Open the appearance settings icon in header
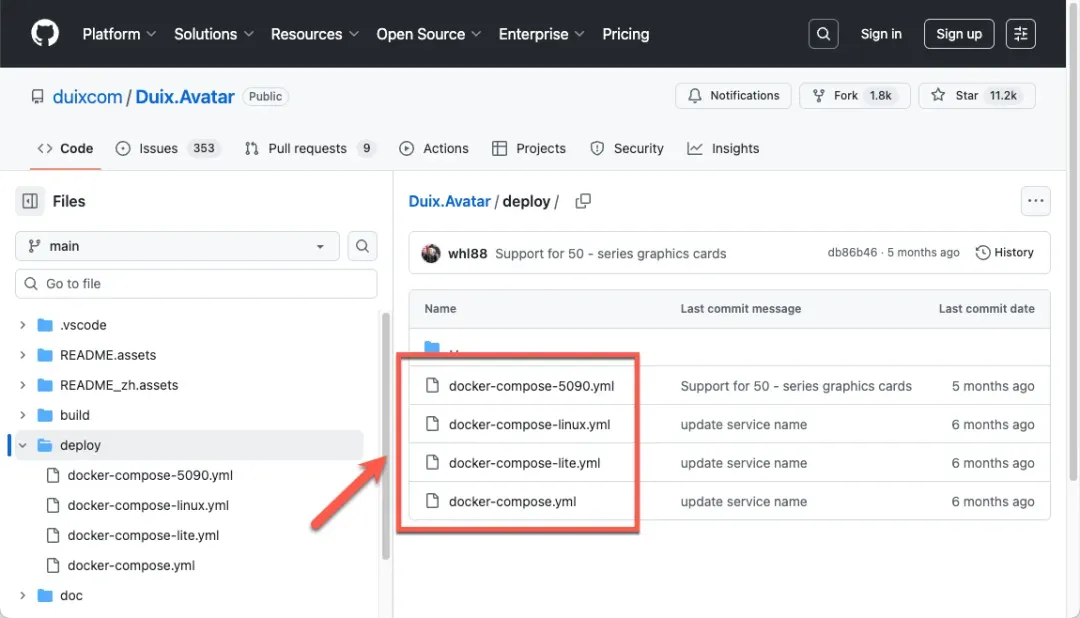The height and width of the screenshot is (618, 1080). pos(1020,34)
